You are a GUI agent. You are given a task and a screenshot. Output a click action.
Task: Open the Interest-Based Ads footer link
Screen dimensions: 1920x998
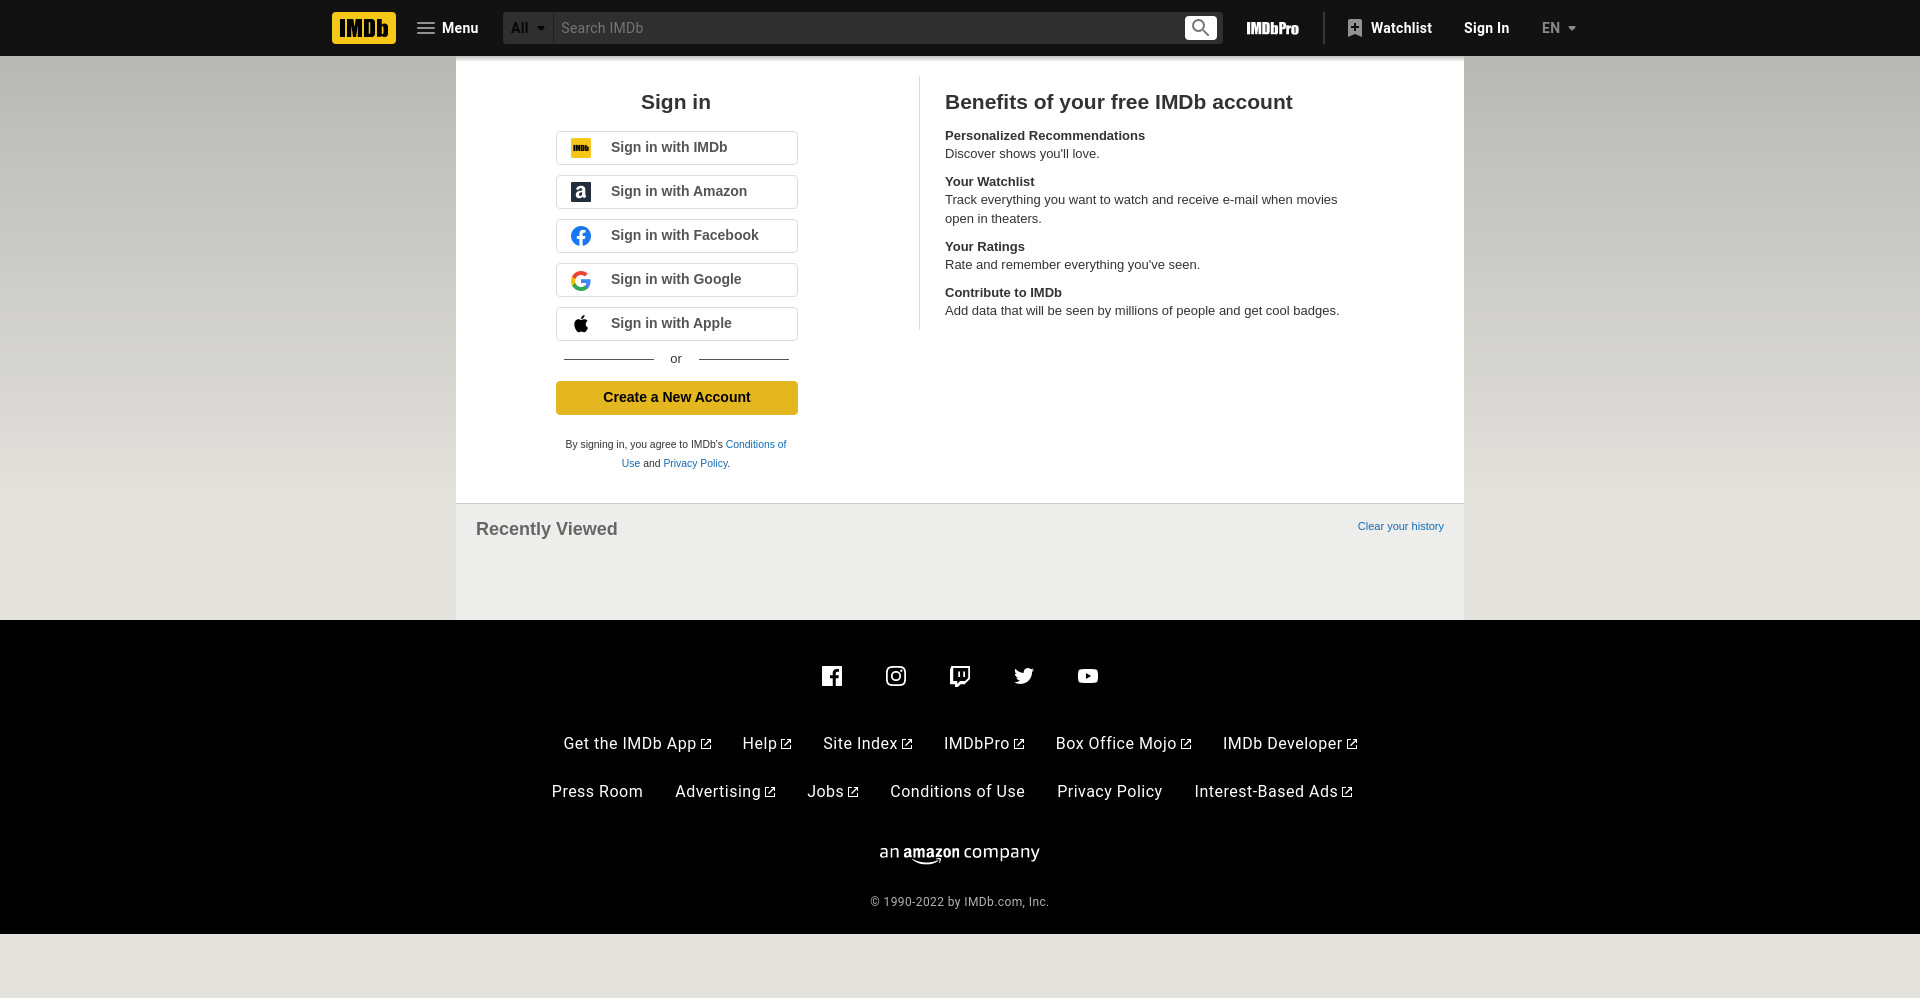(x=1273, y=792)
